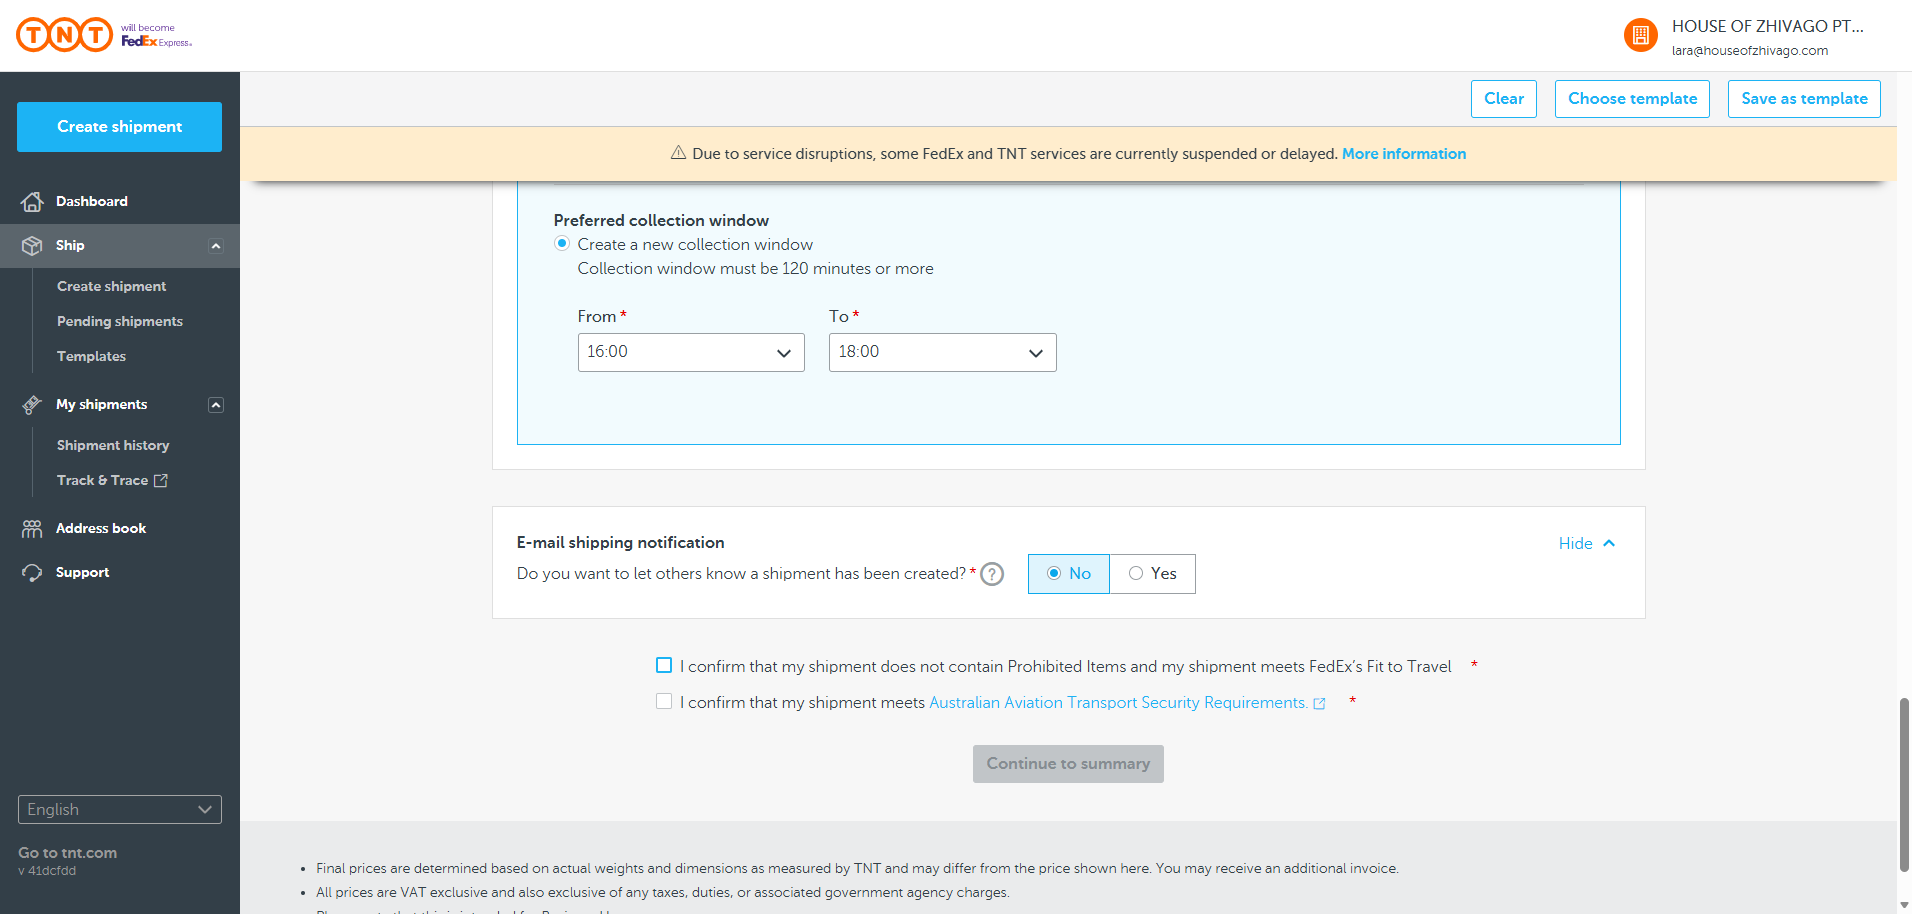This screenshot has height=914, width=1912.
Task: Open the More information link
Action: (1403, 154)
